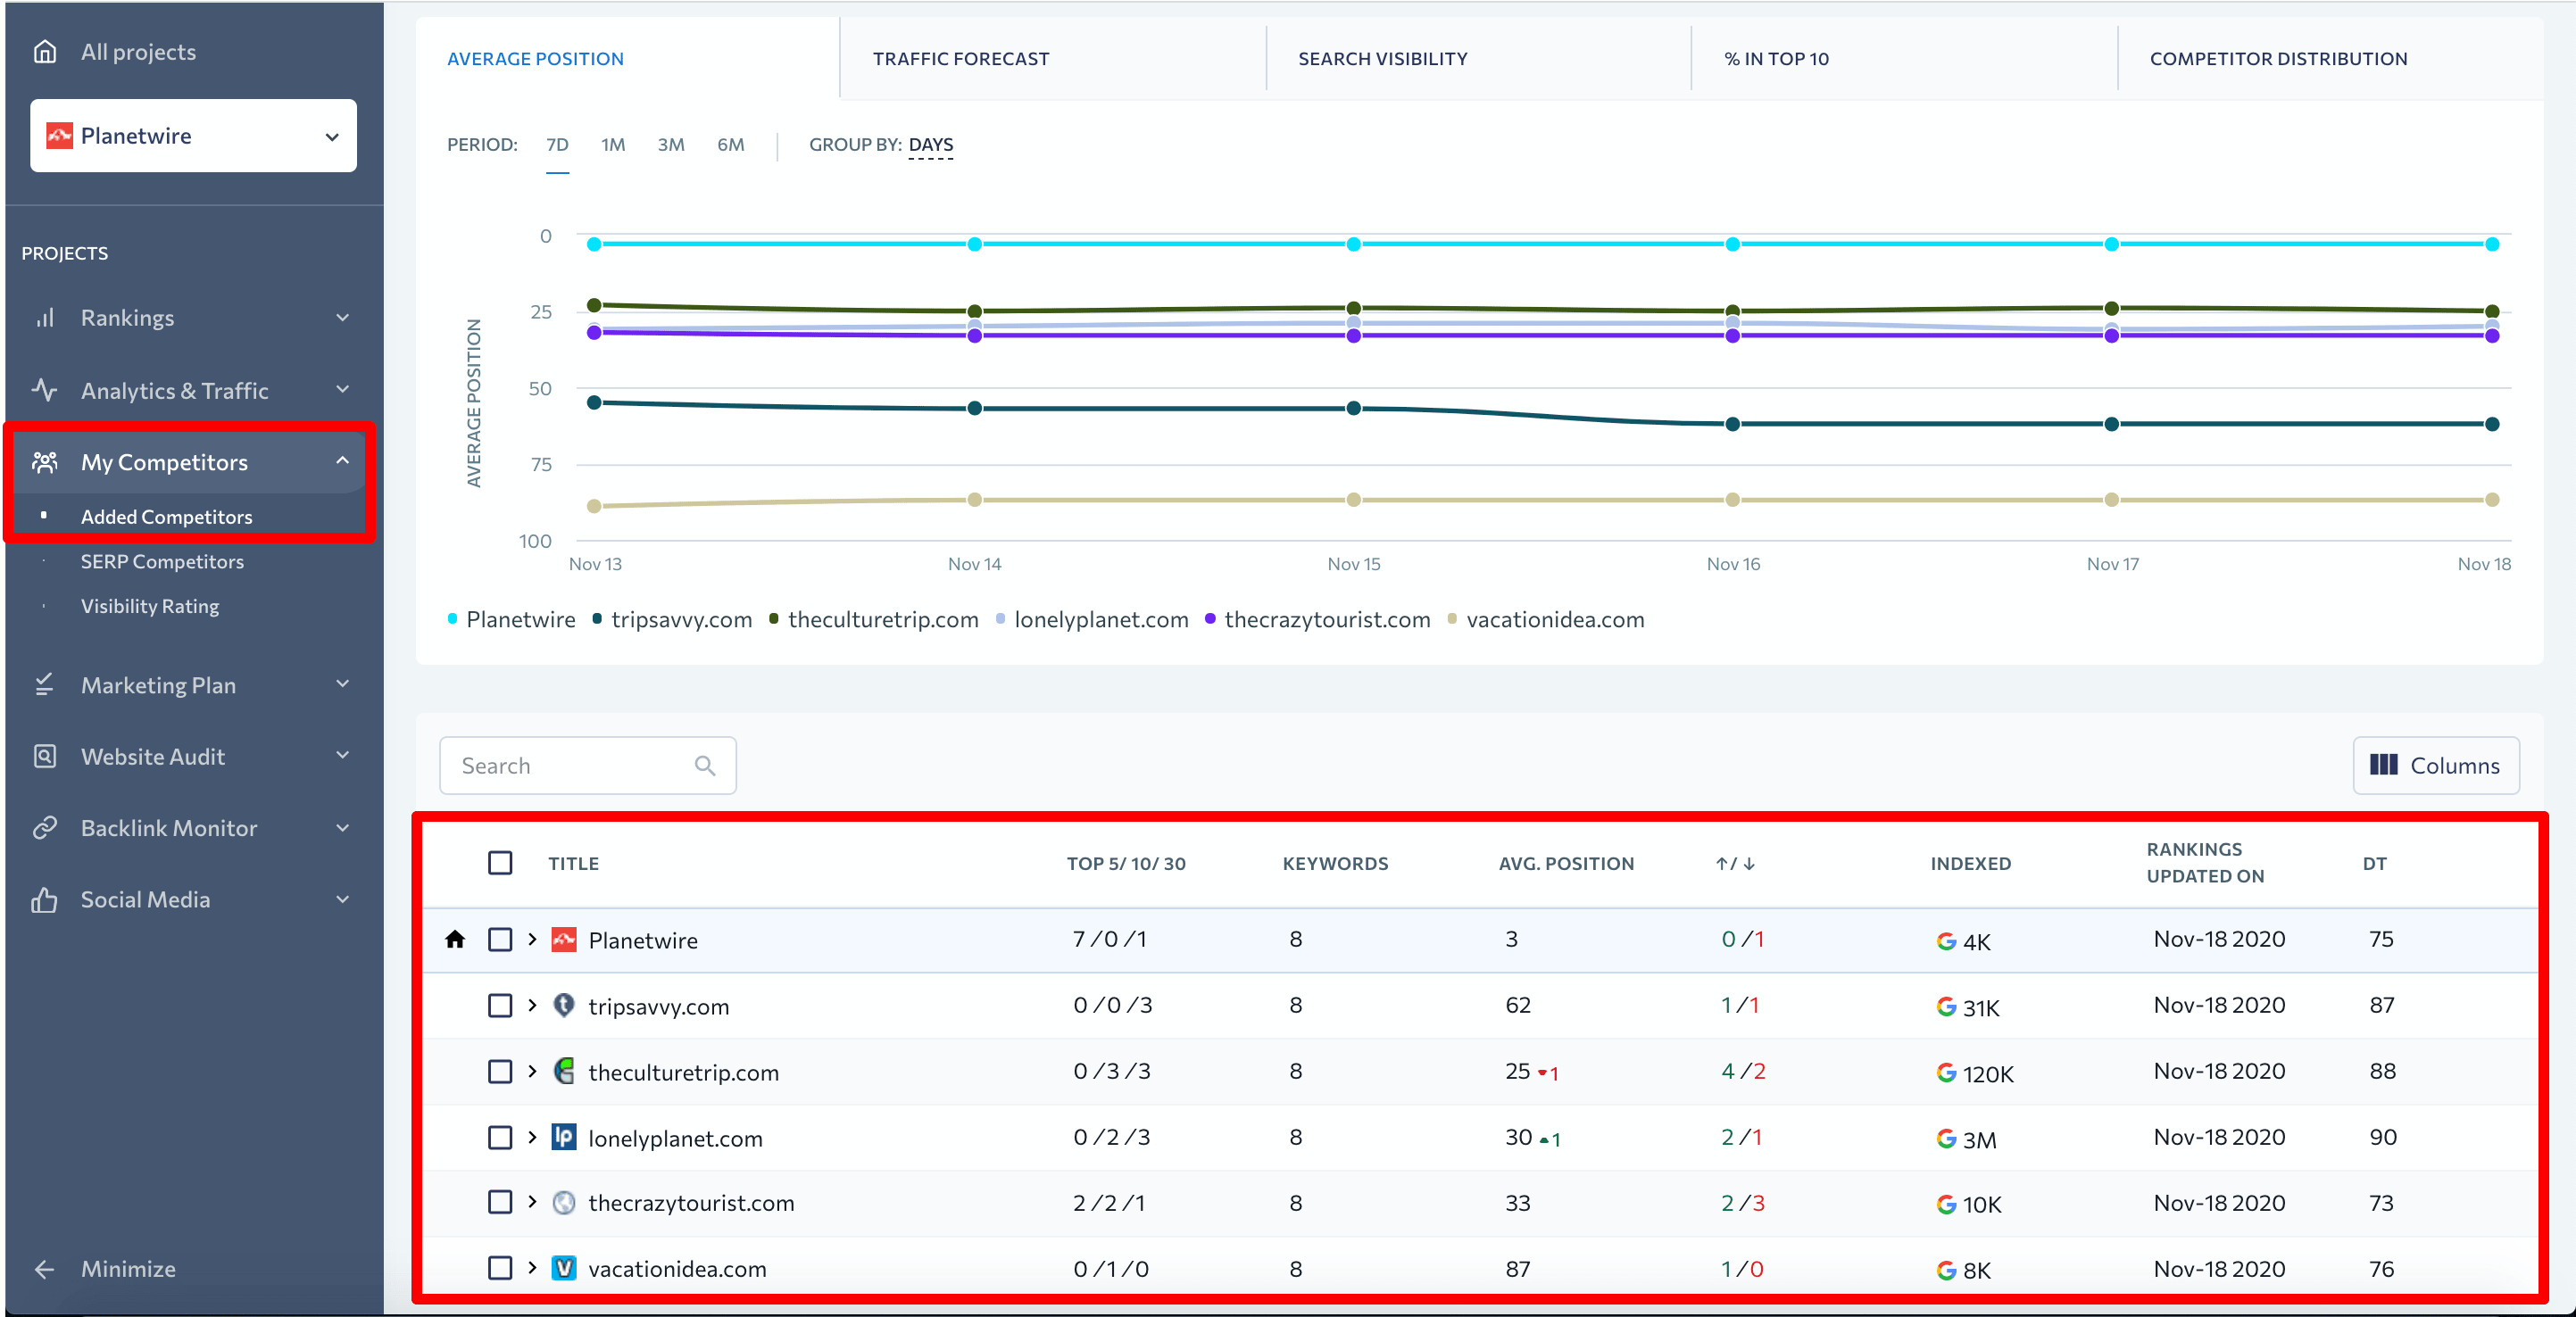
Task: Click the Website Audit magnifier icon
Action: click(x=45, y=756)
